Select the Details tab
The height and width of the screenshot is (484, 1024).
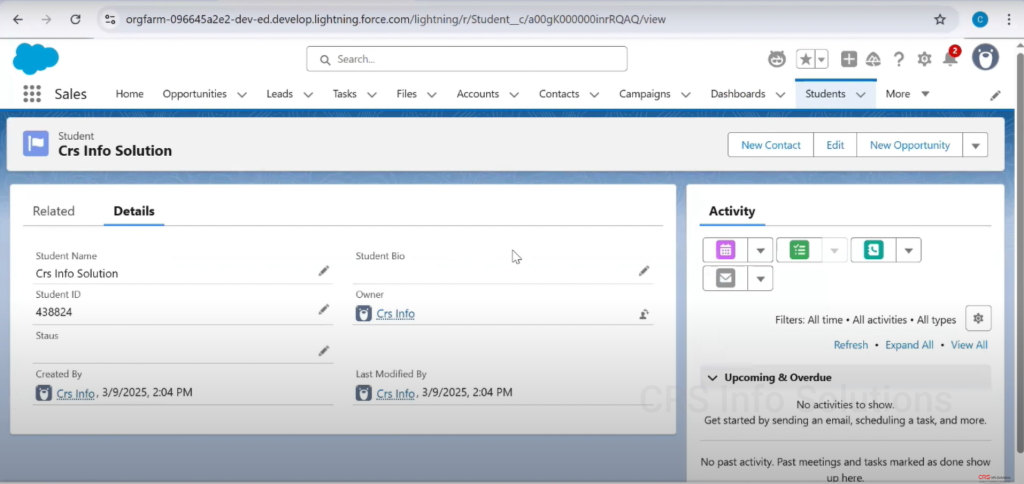point(134,211)
